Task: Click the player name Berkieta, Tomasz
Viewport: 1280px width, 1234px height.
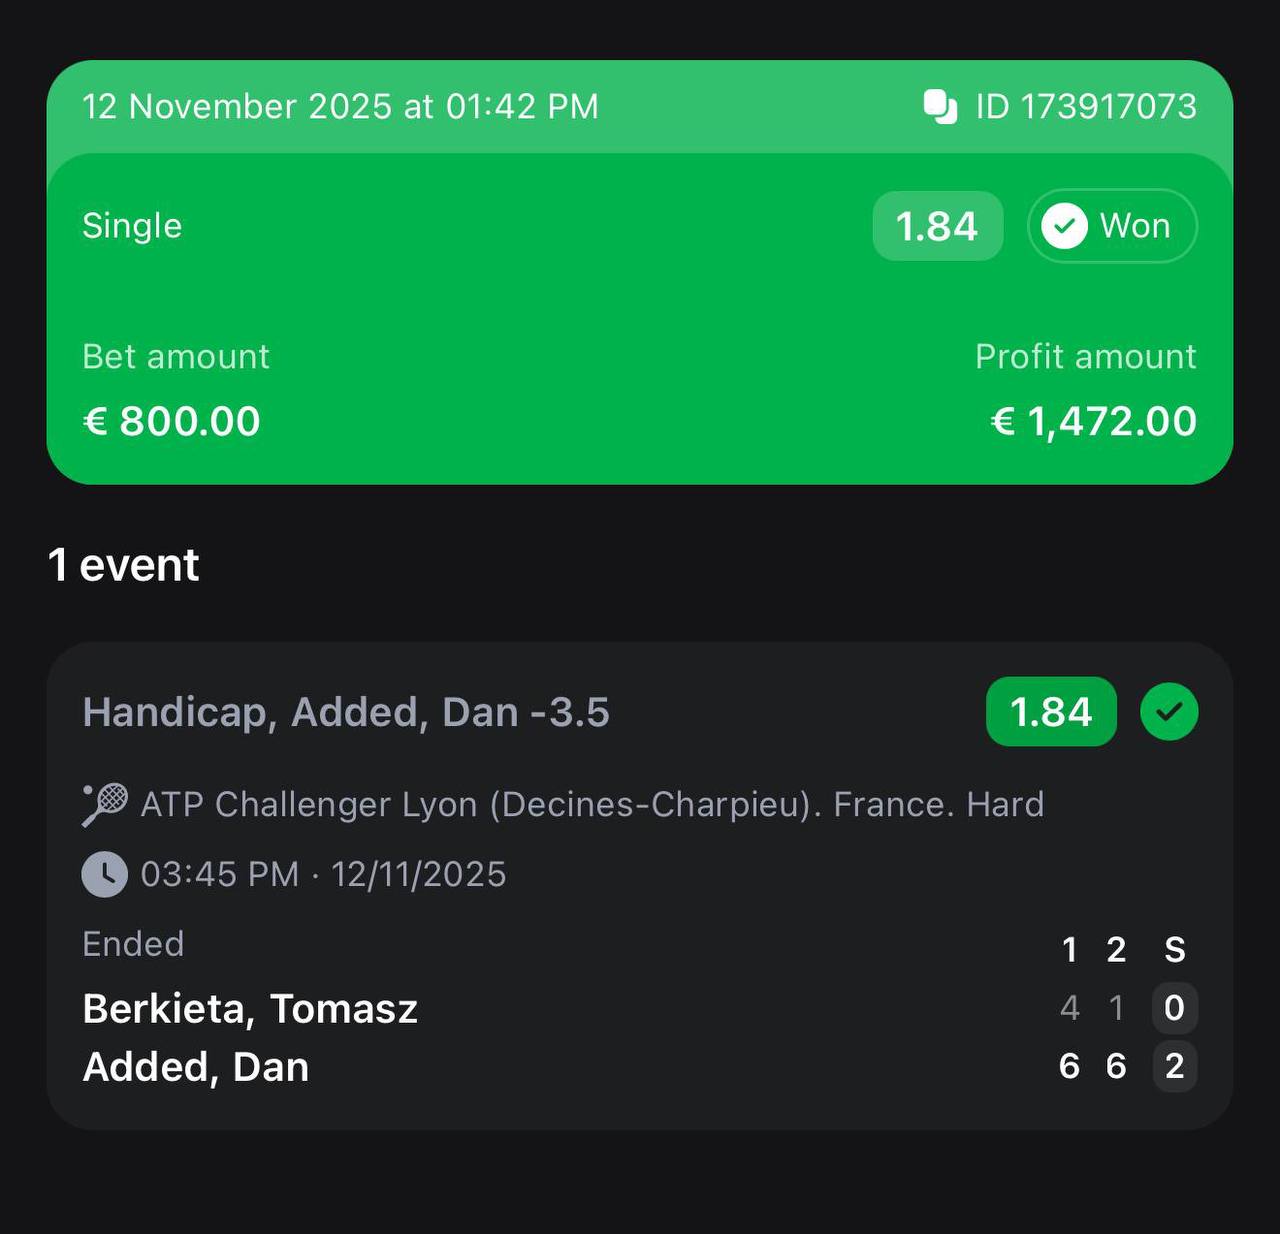Action: coord(250,1008)
